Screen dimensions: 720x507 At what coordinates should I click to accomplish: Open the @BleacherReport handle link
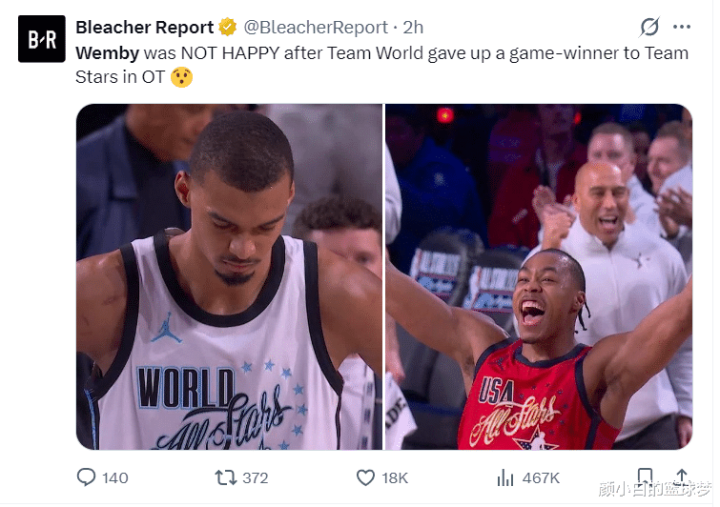coord(315,28)
